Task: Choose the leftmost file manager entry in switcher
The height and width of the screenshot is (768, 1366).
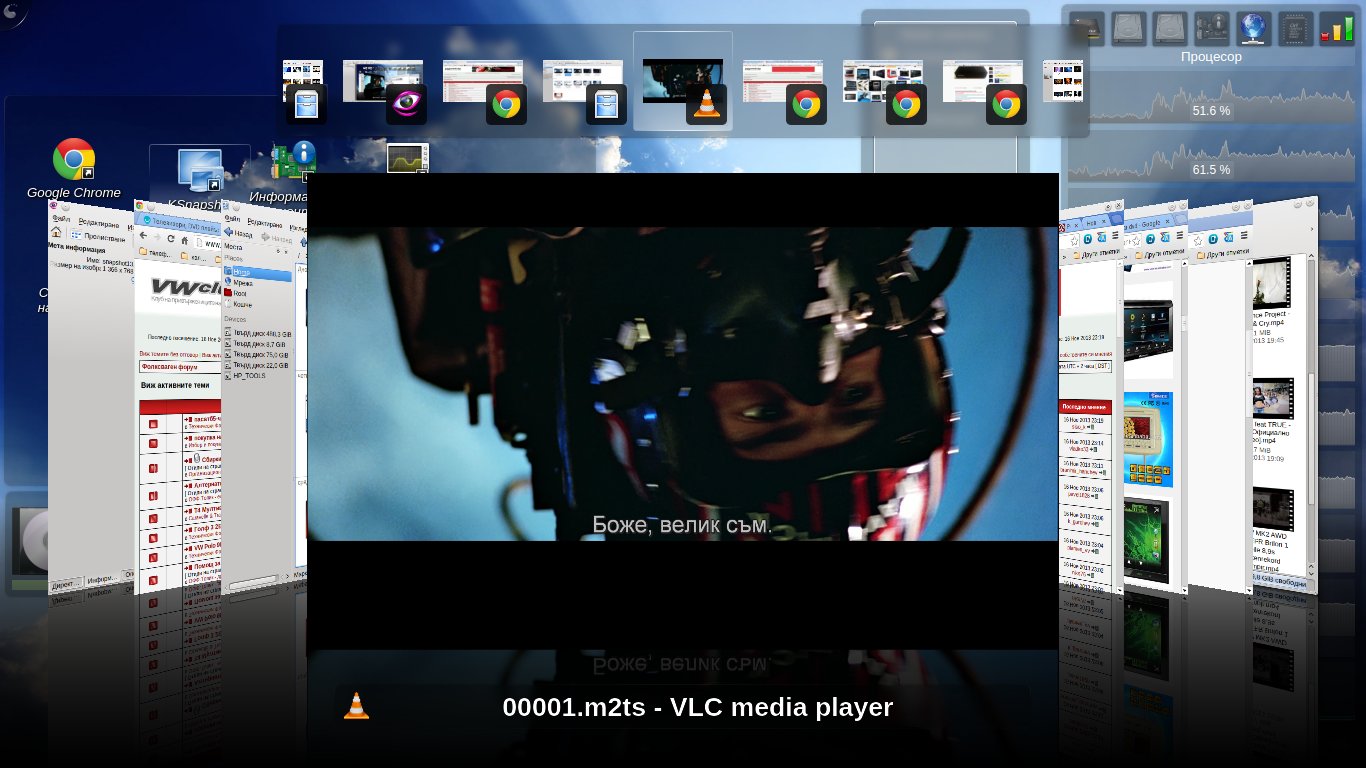Action: click(304, 84)
